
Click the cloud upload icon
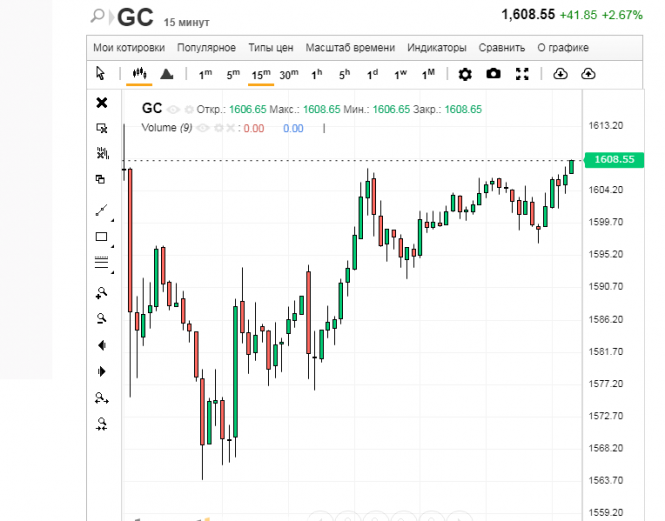[588, 74]
